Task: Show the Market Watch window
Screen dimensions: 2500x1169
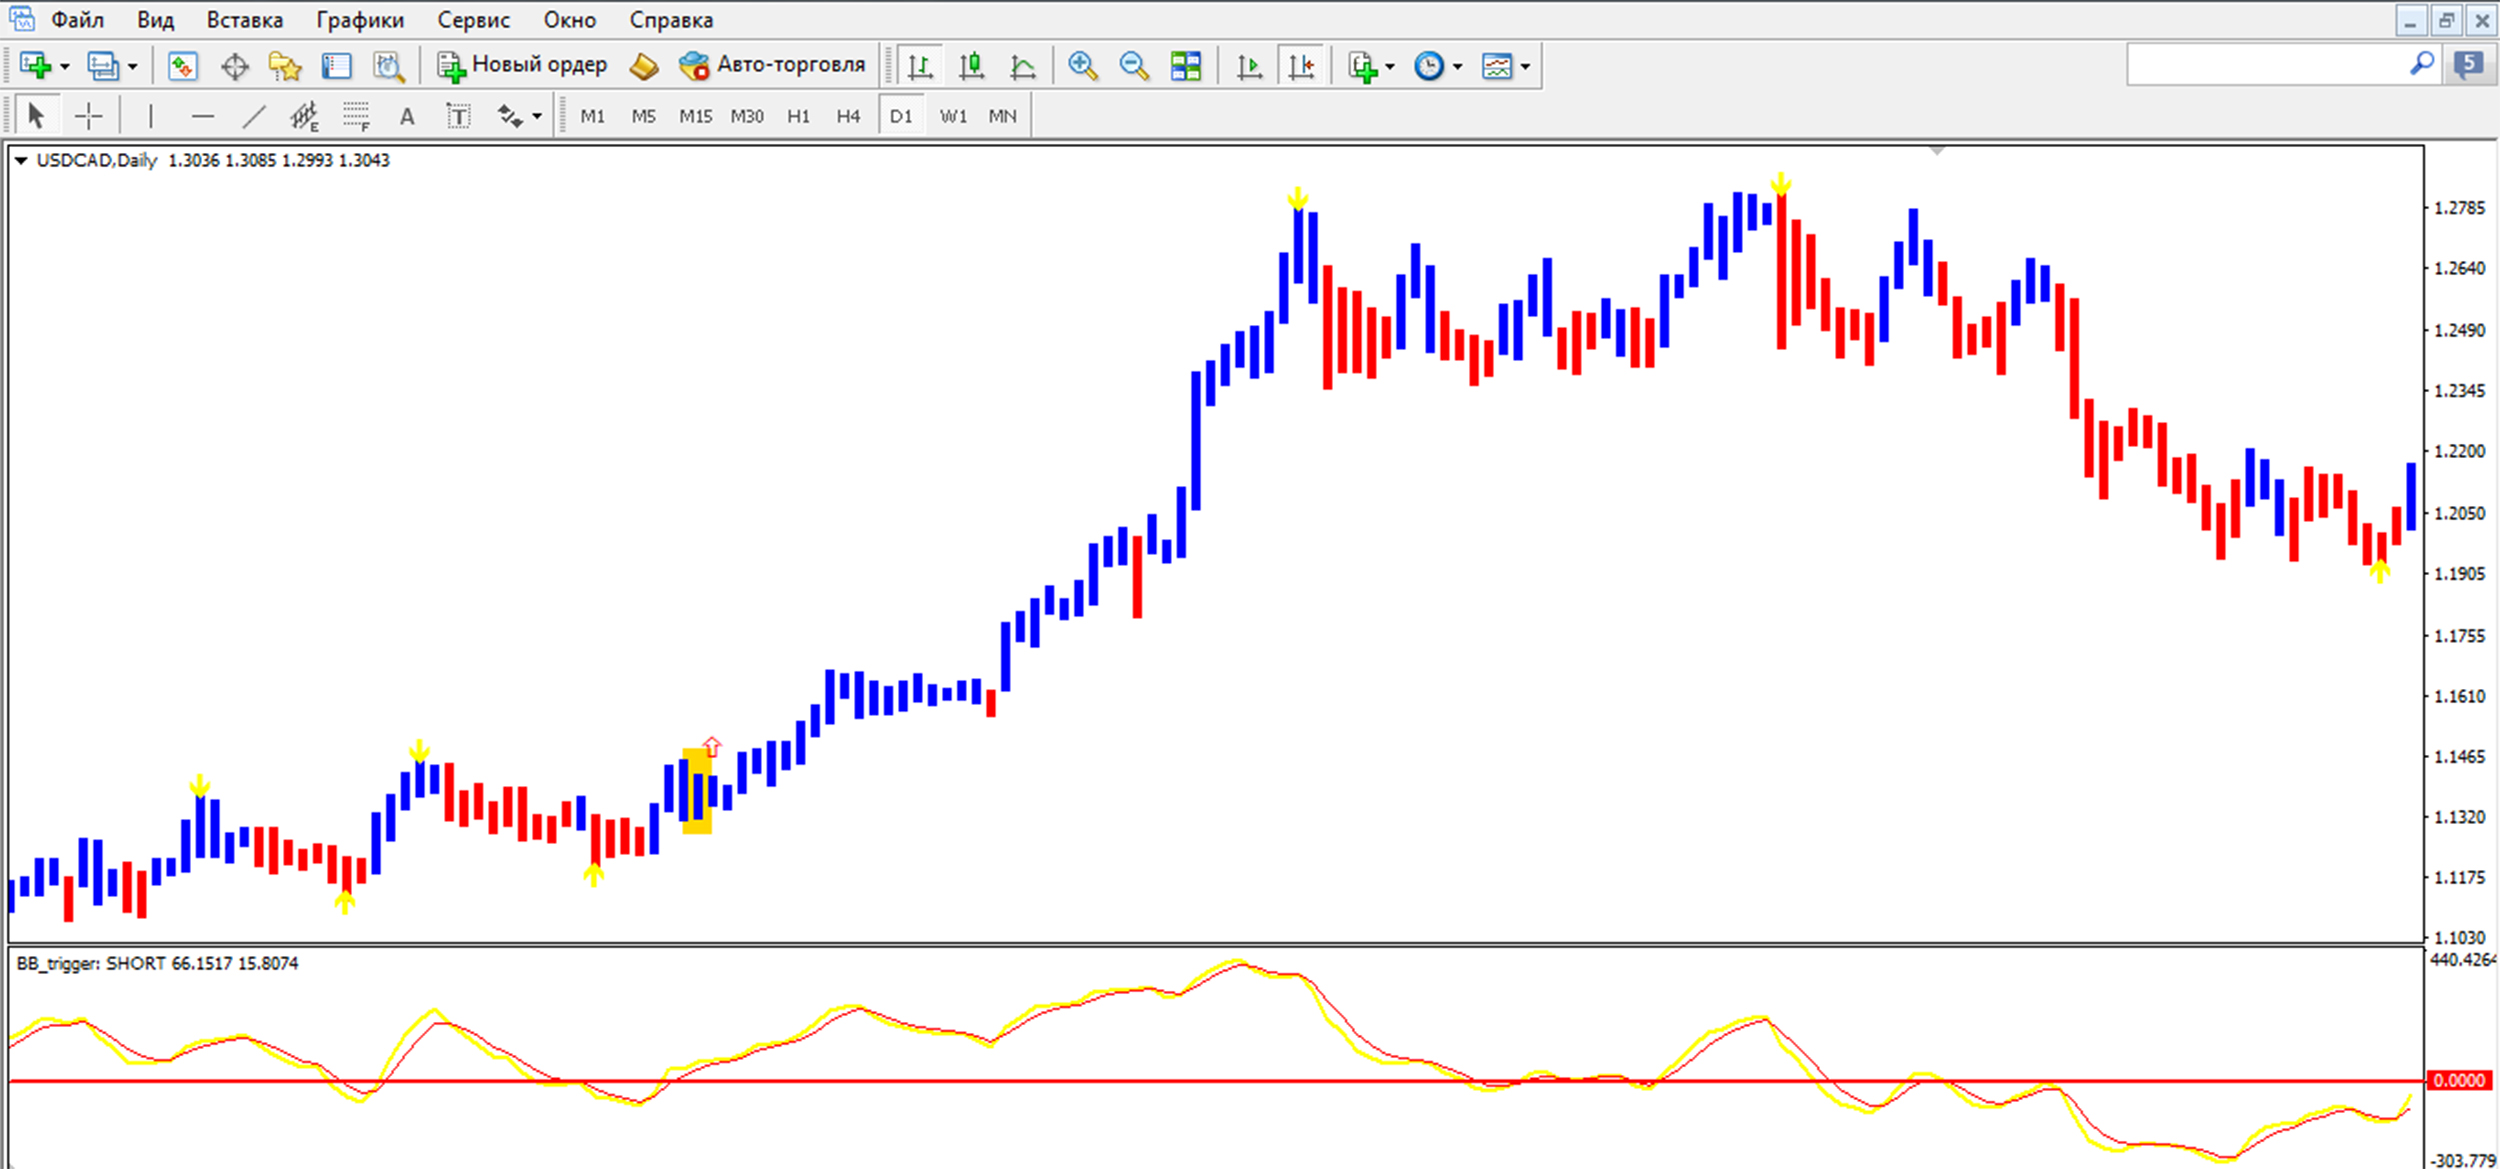Action: click(x=182, y=66)
